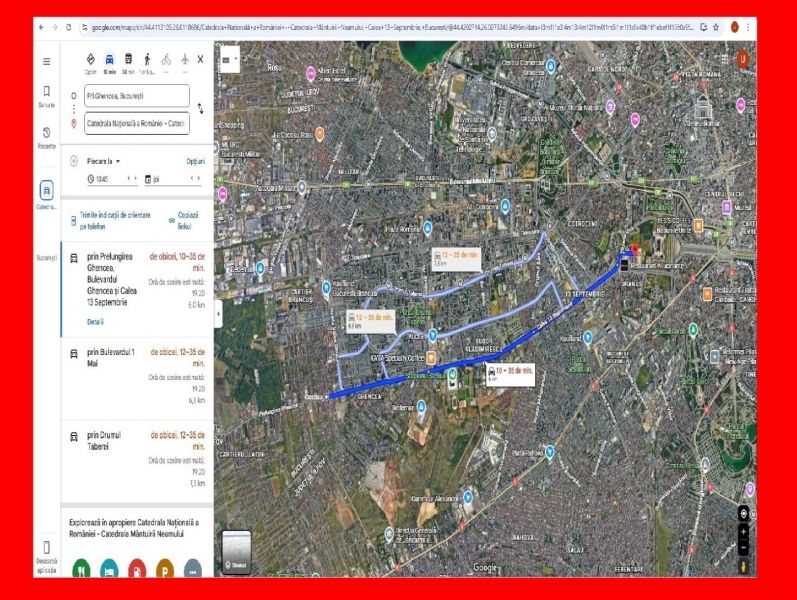The width and height of the screenshot is (797, 600).
Task: Select the public transit travel mode
Action: click(128, 59)
